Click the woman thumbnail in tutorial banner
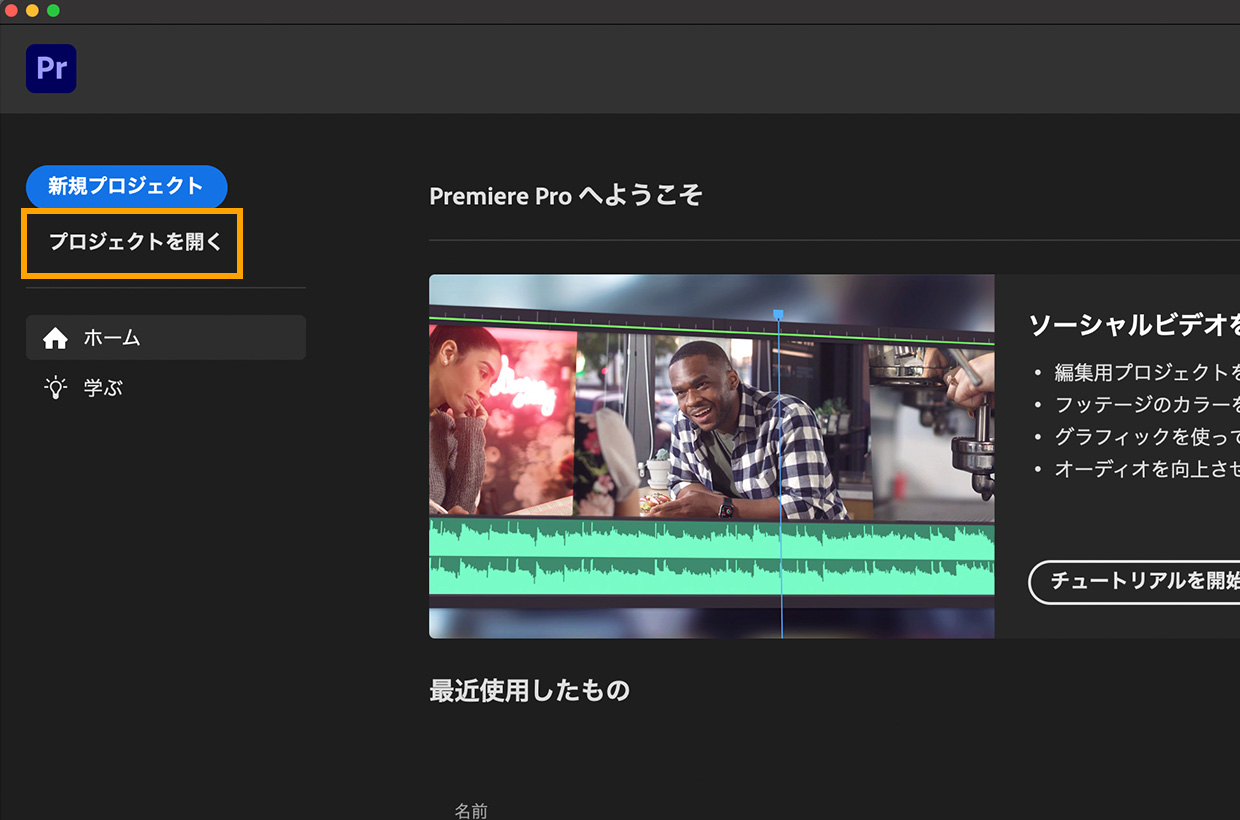The width and height of the screenshot is (1240, 820). coord(502,420)
